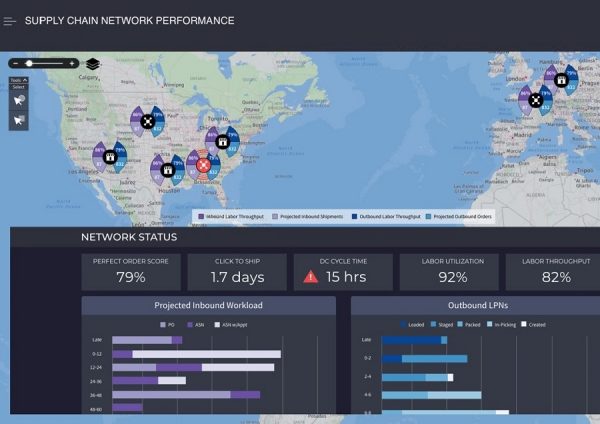Open the Perfect Order Score 79% card

(131, 270)
